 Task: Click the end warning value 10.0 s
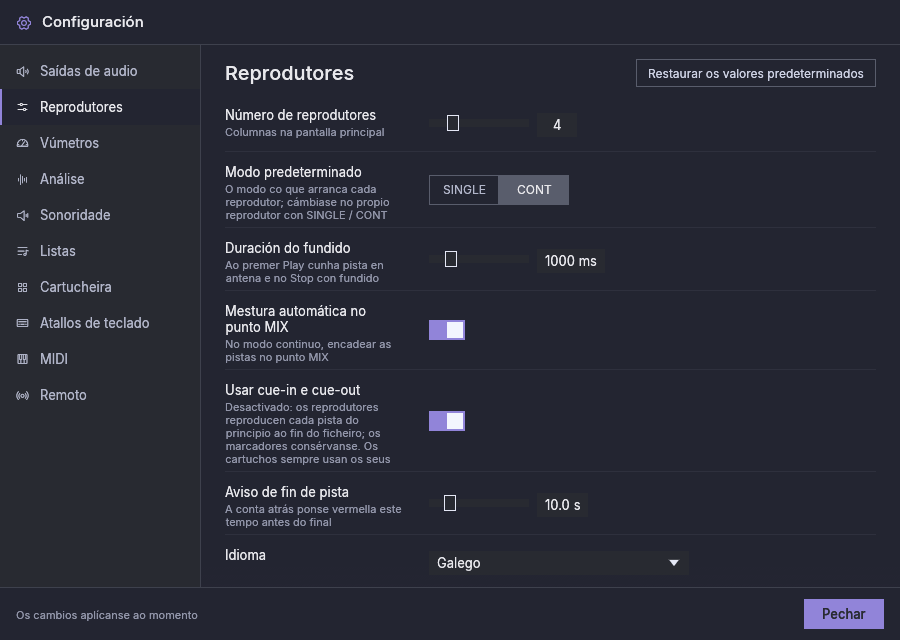562,505
